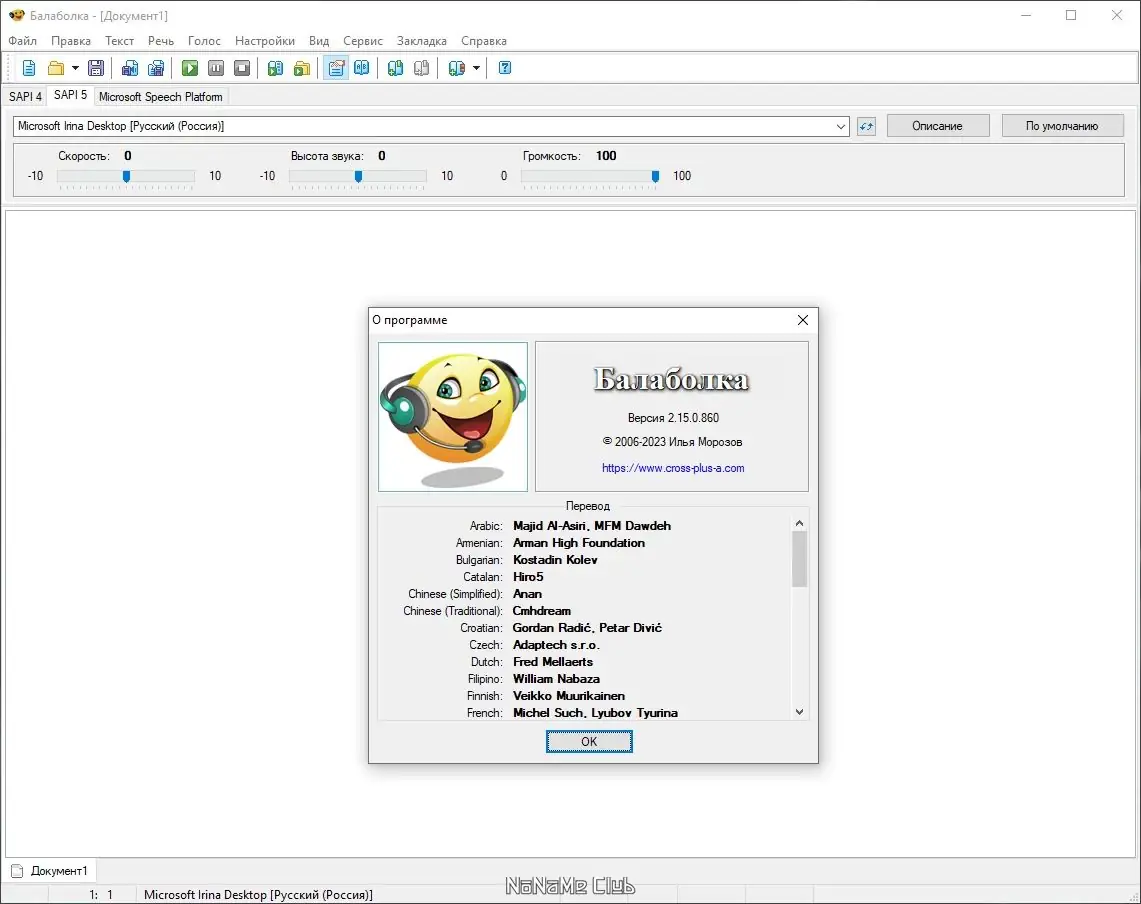
Task: Switch to the Microsoft Speech Platform tab
Action: [160, 97]
